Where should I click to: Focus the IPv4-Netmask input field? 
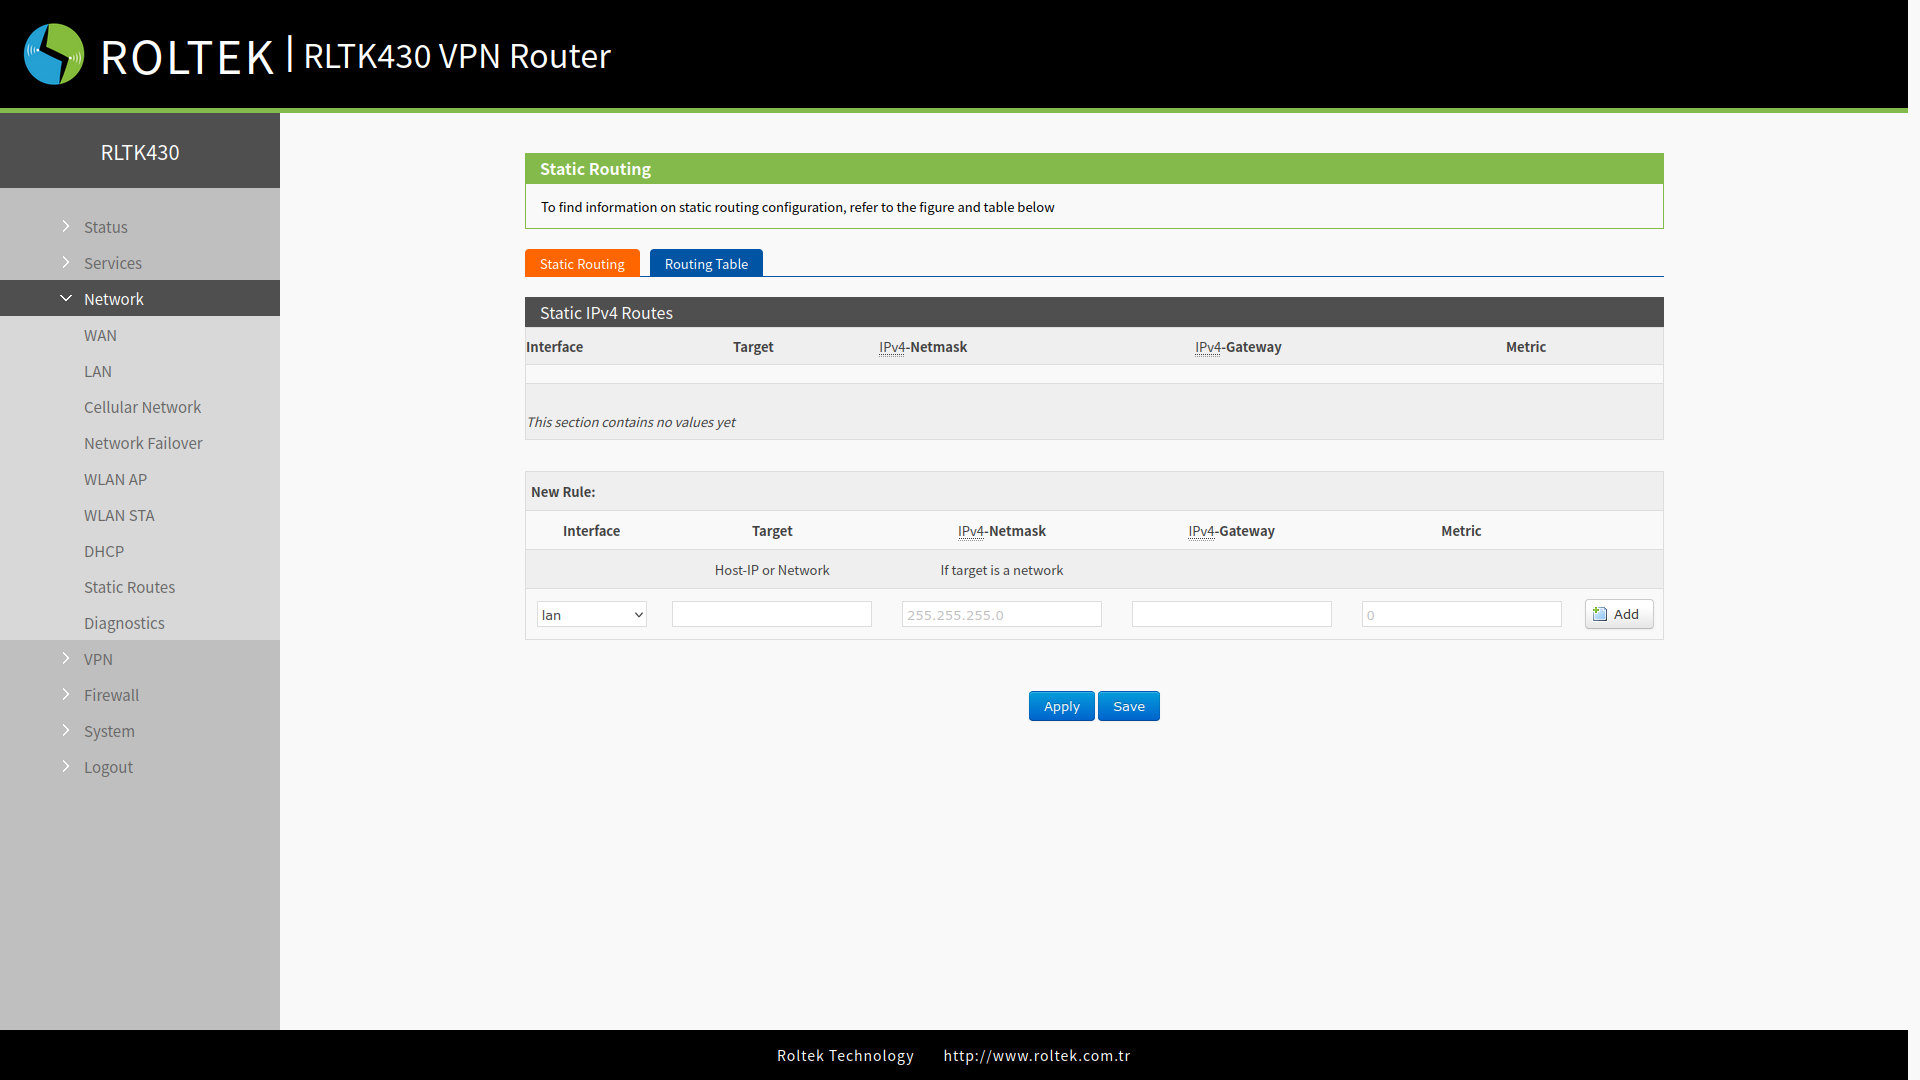1002,614
